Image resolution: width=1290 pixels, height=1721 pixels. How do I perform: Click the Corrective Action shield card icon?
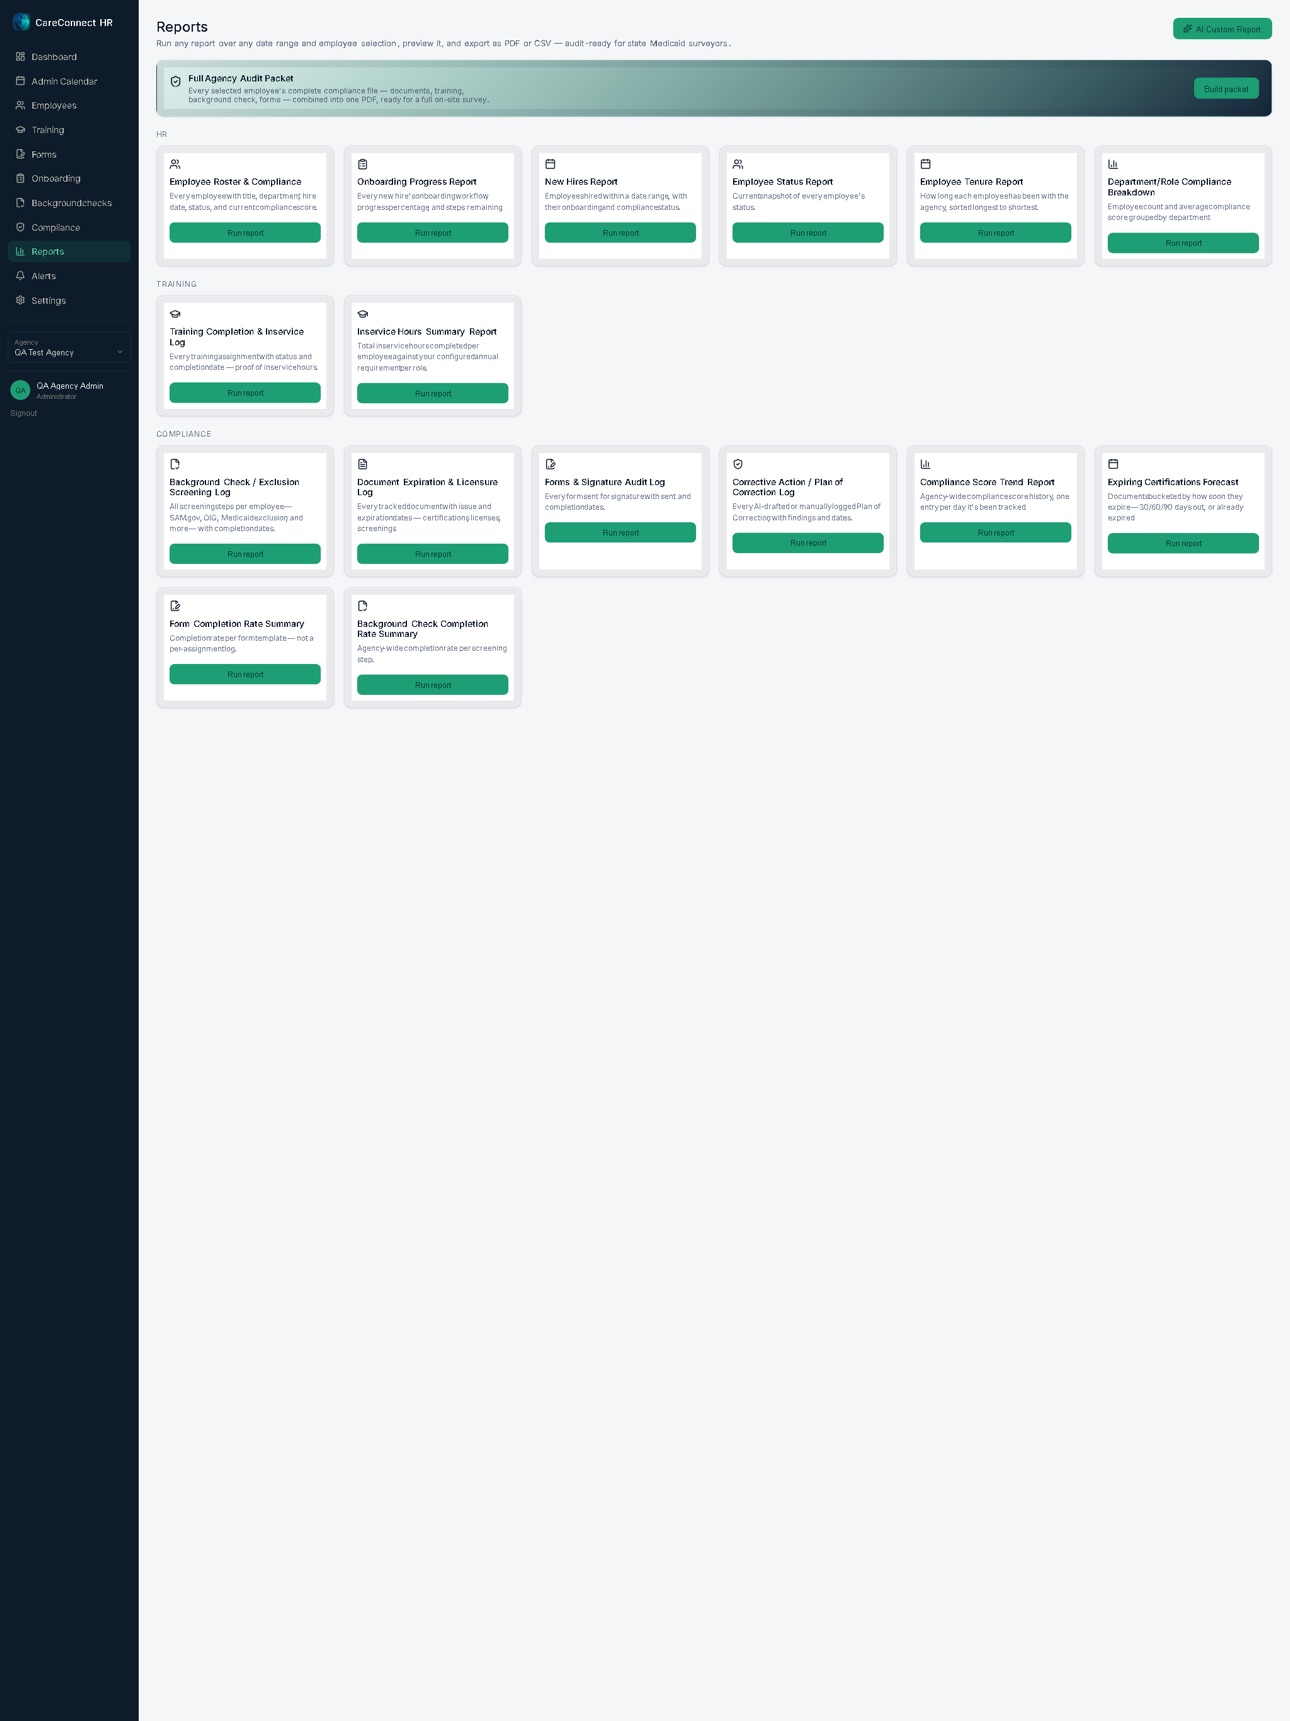click(738, 464)
